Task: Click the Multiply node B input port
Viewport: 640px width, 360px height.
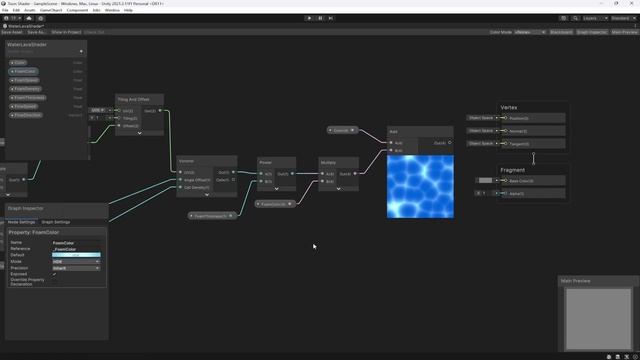Action: (x=322, y=181)
